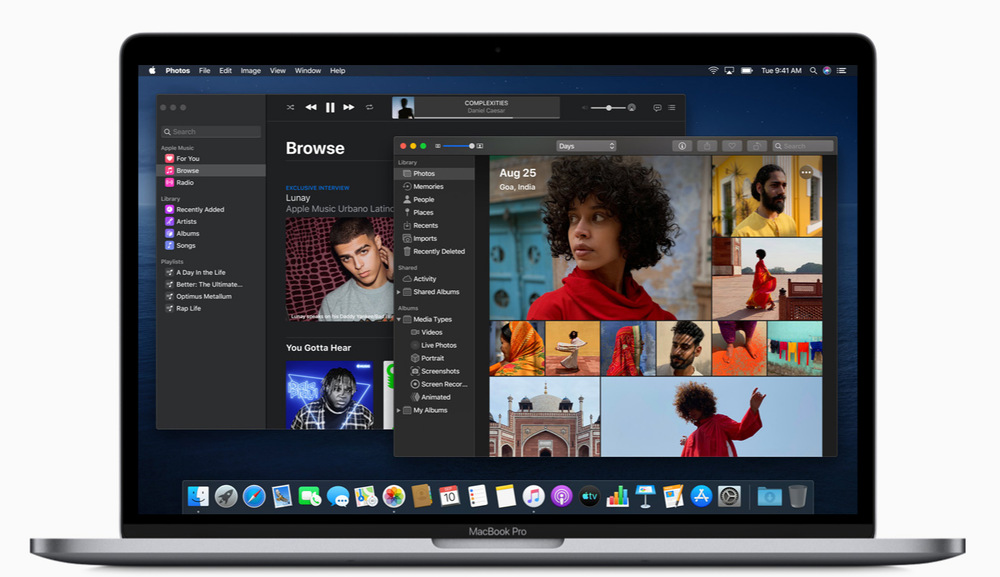1000x577 pixels.
Task: Select Browse in Music sidebar
Action: click(x=211, y=170)
